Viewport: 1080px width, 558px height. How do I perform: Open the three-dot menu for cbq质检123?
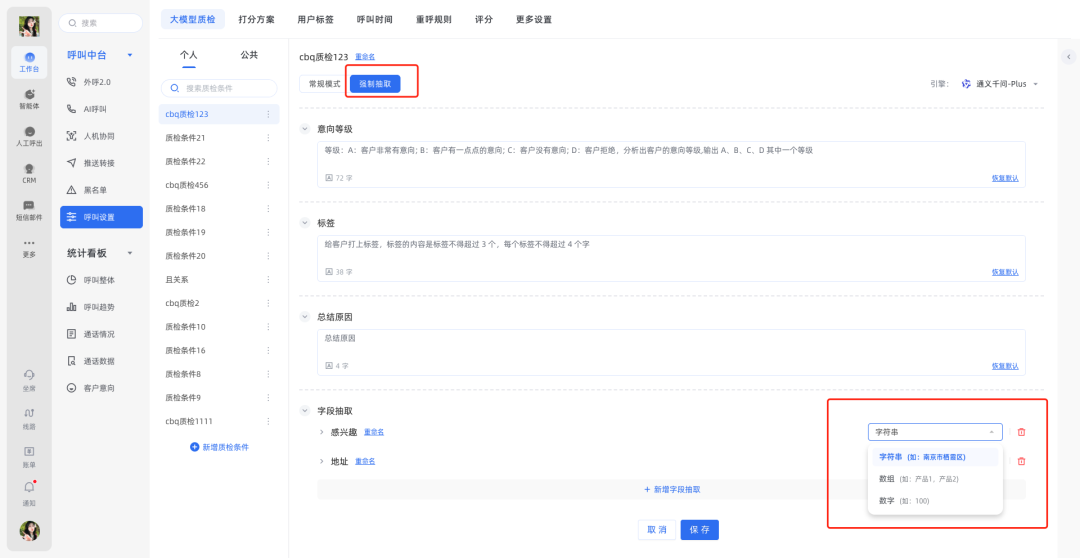[268, 114]
